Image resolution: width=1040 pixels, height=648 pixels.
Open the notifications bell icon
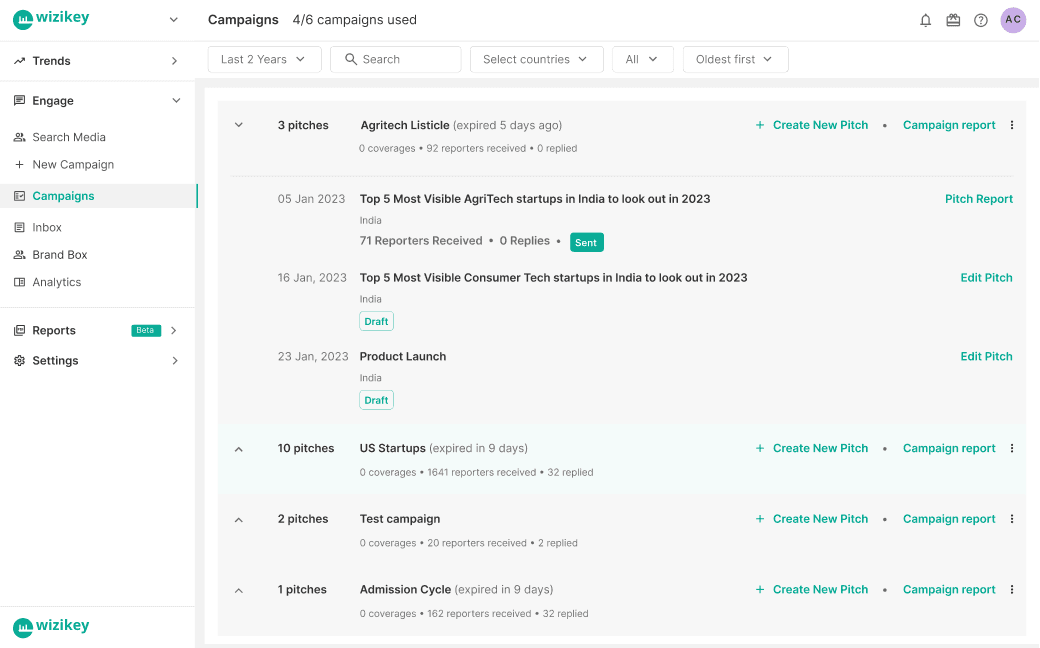pos(925,20)
